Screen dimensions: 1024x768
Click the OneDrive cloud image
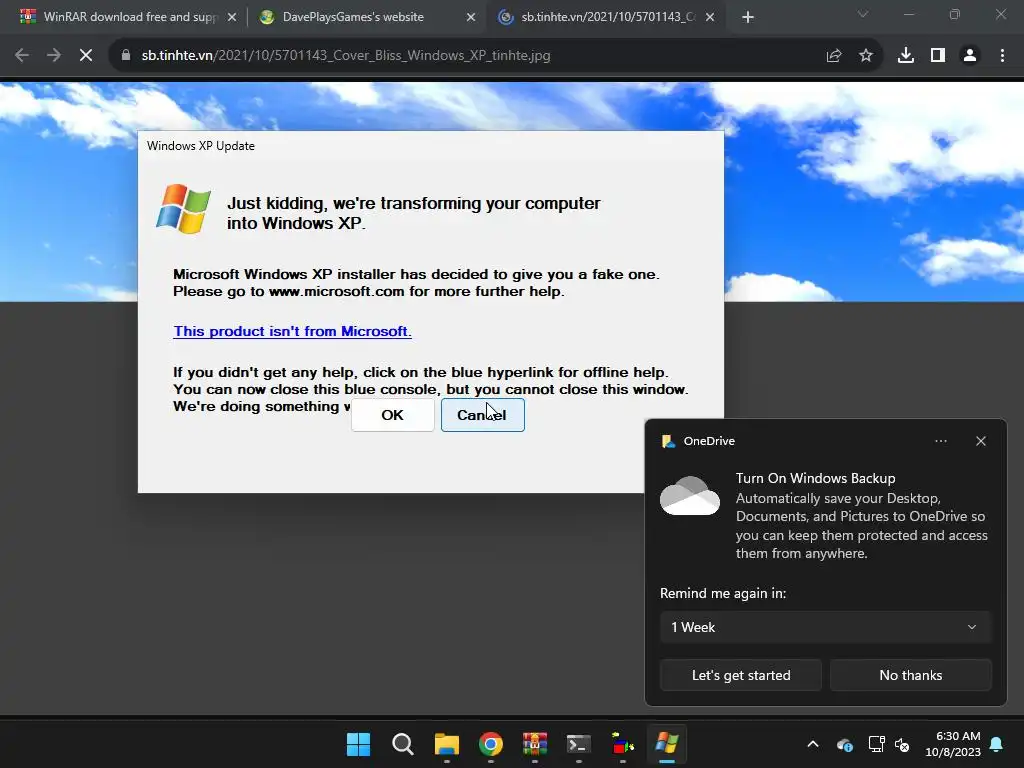pyautogui.click(x=690, y=496)
